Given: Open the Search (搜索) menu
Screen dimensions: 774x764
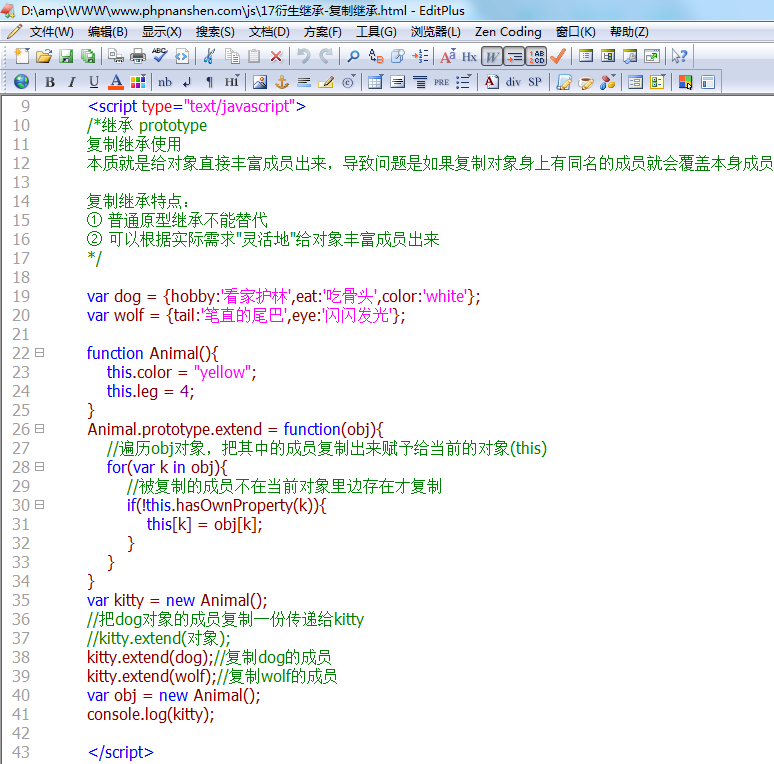Looking at the screenshot, I should [215, 32].
